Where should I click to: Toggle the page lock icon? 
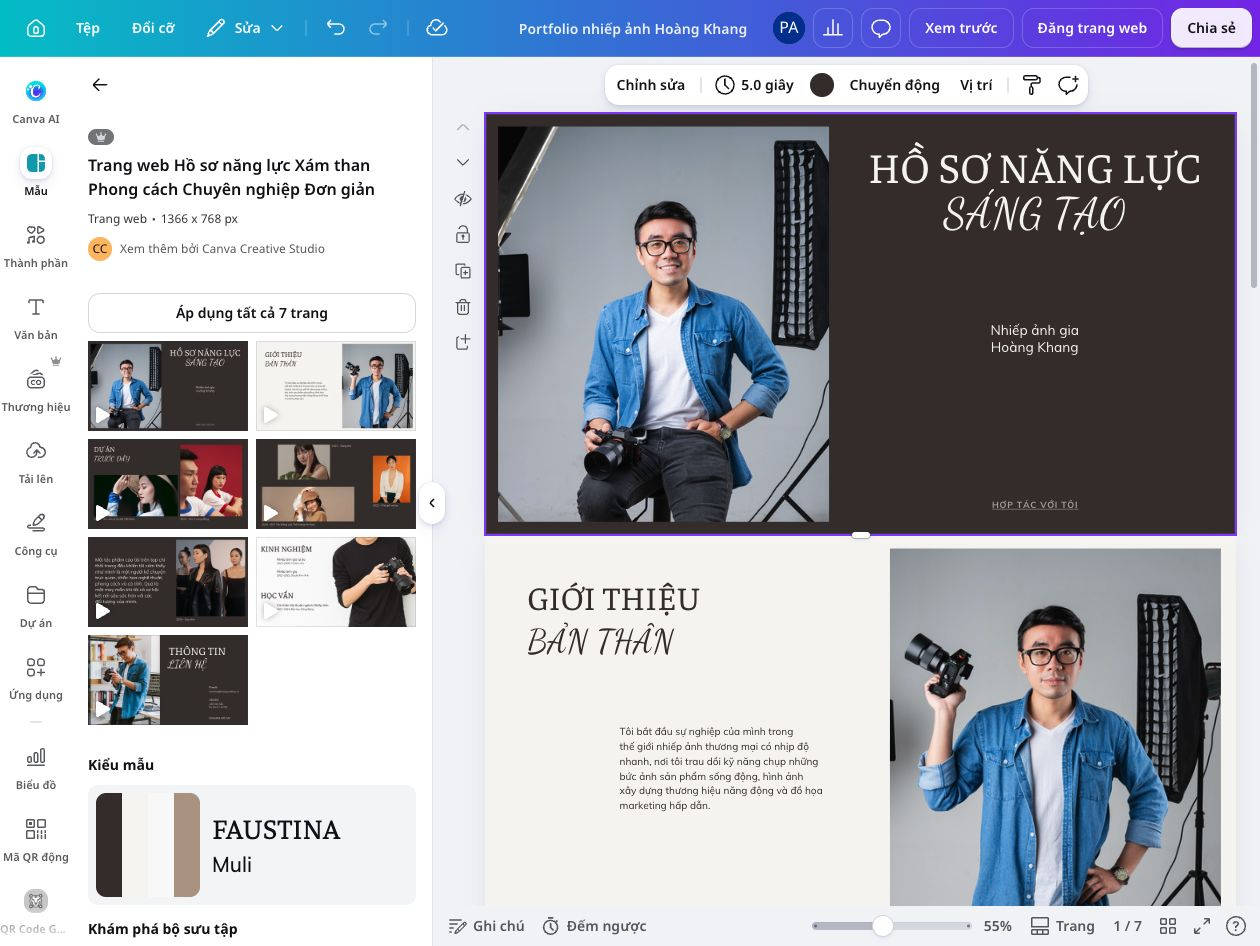[462, 235]
